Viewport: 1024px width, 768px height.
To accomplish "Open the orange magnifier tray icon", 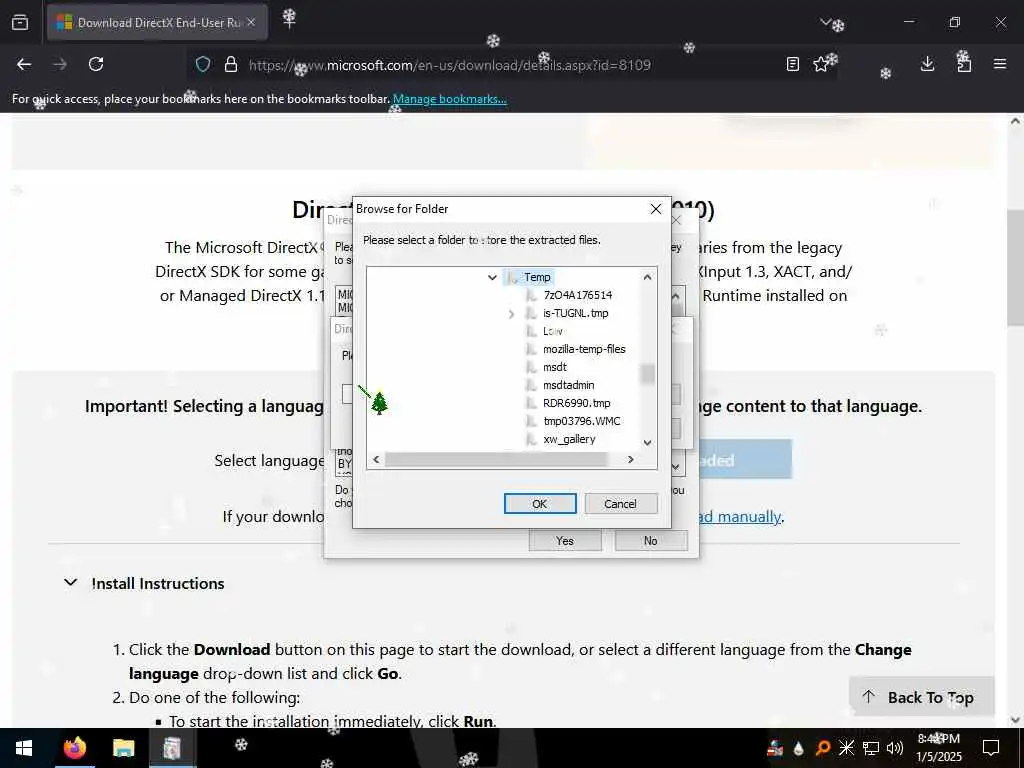I will [823, 748].
